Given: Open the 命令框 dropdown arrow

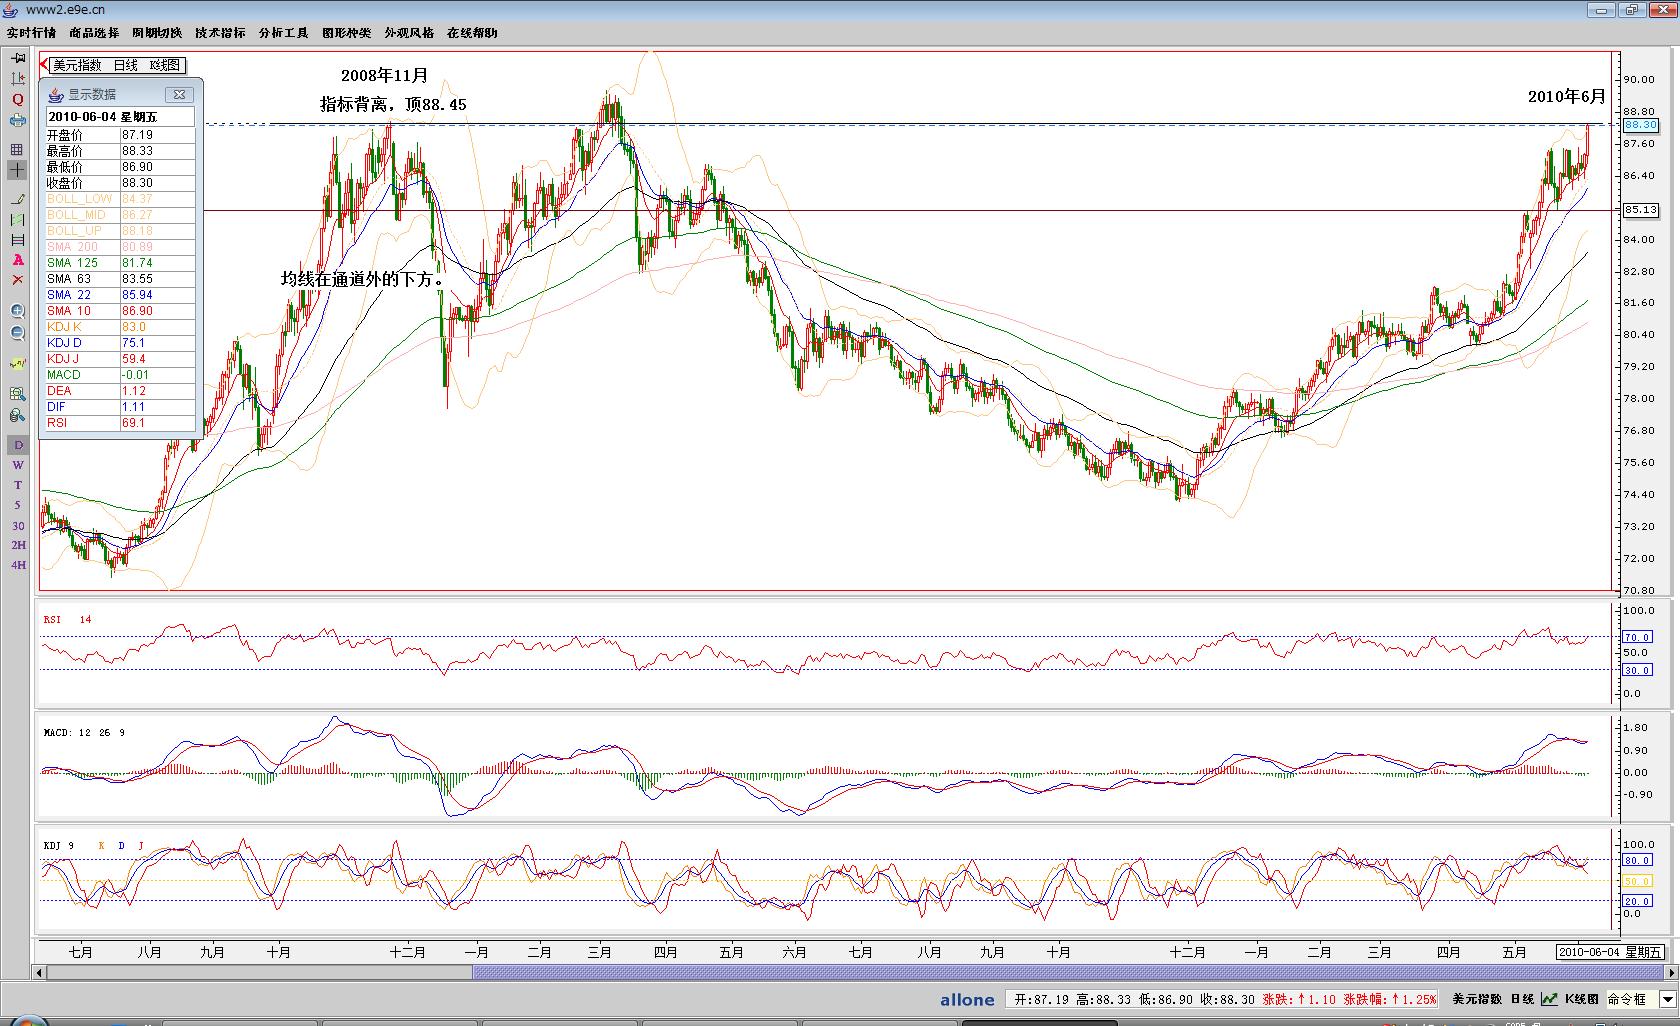Looking at the screenshot, I should point(1667,999).
